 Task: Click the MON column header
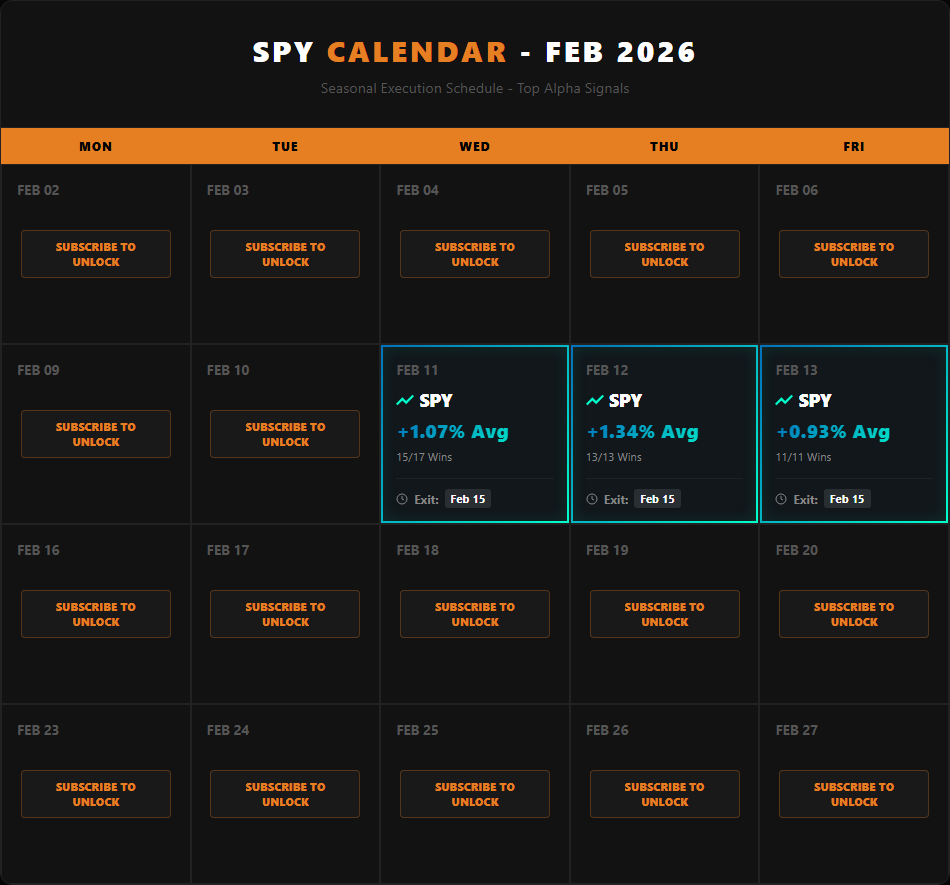(x=95, y=146)
